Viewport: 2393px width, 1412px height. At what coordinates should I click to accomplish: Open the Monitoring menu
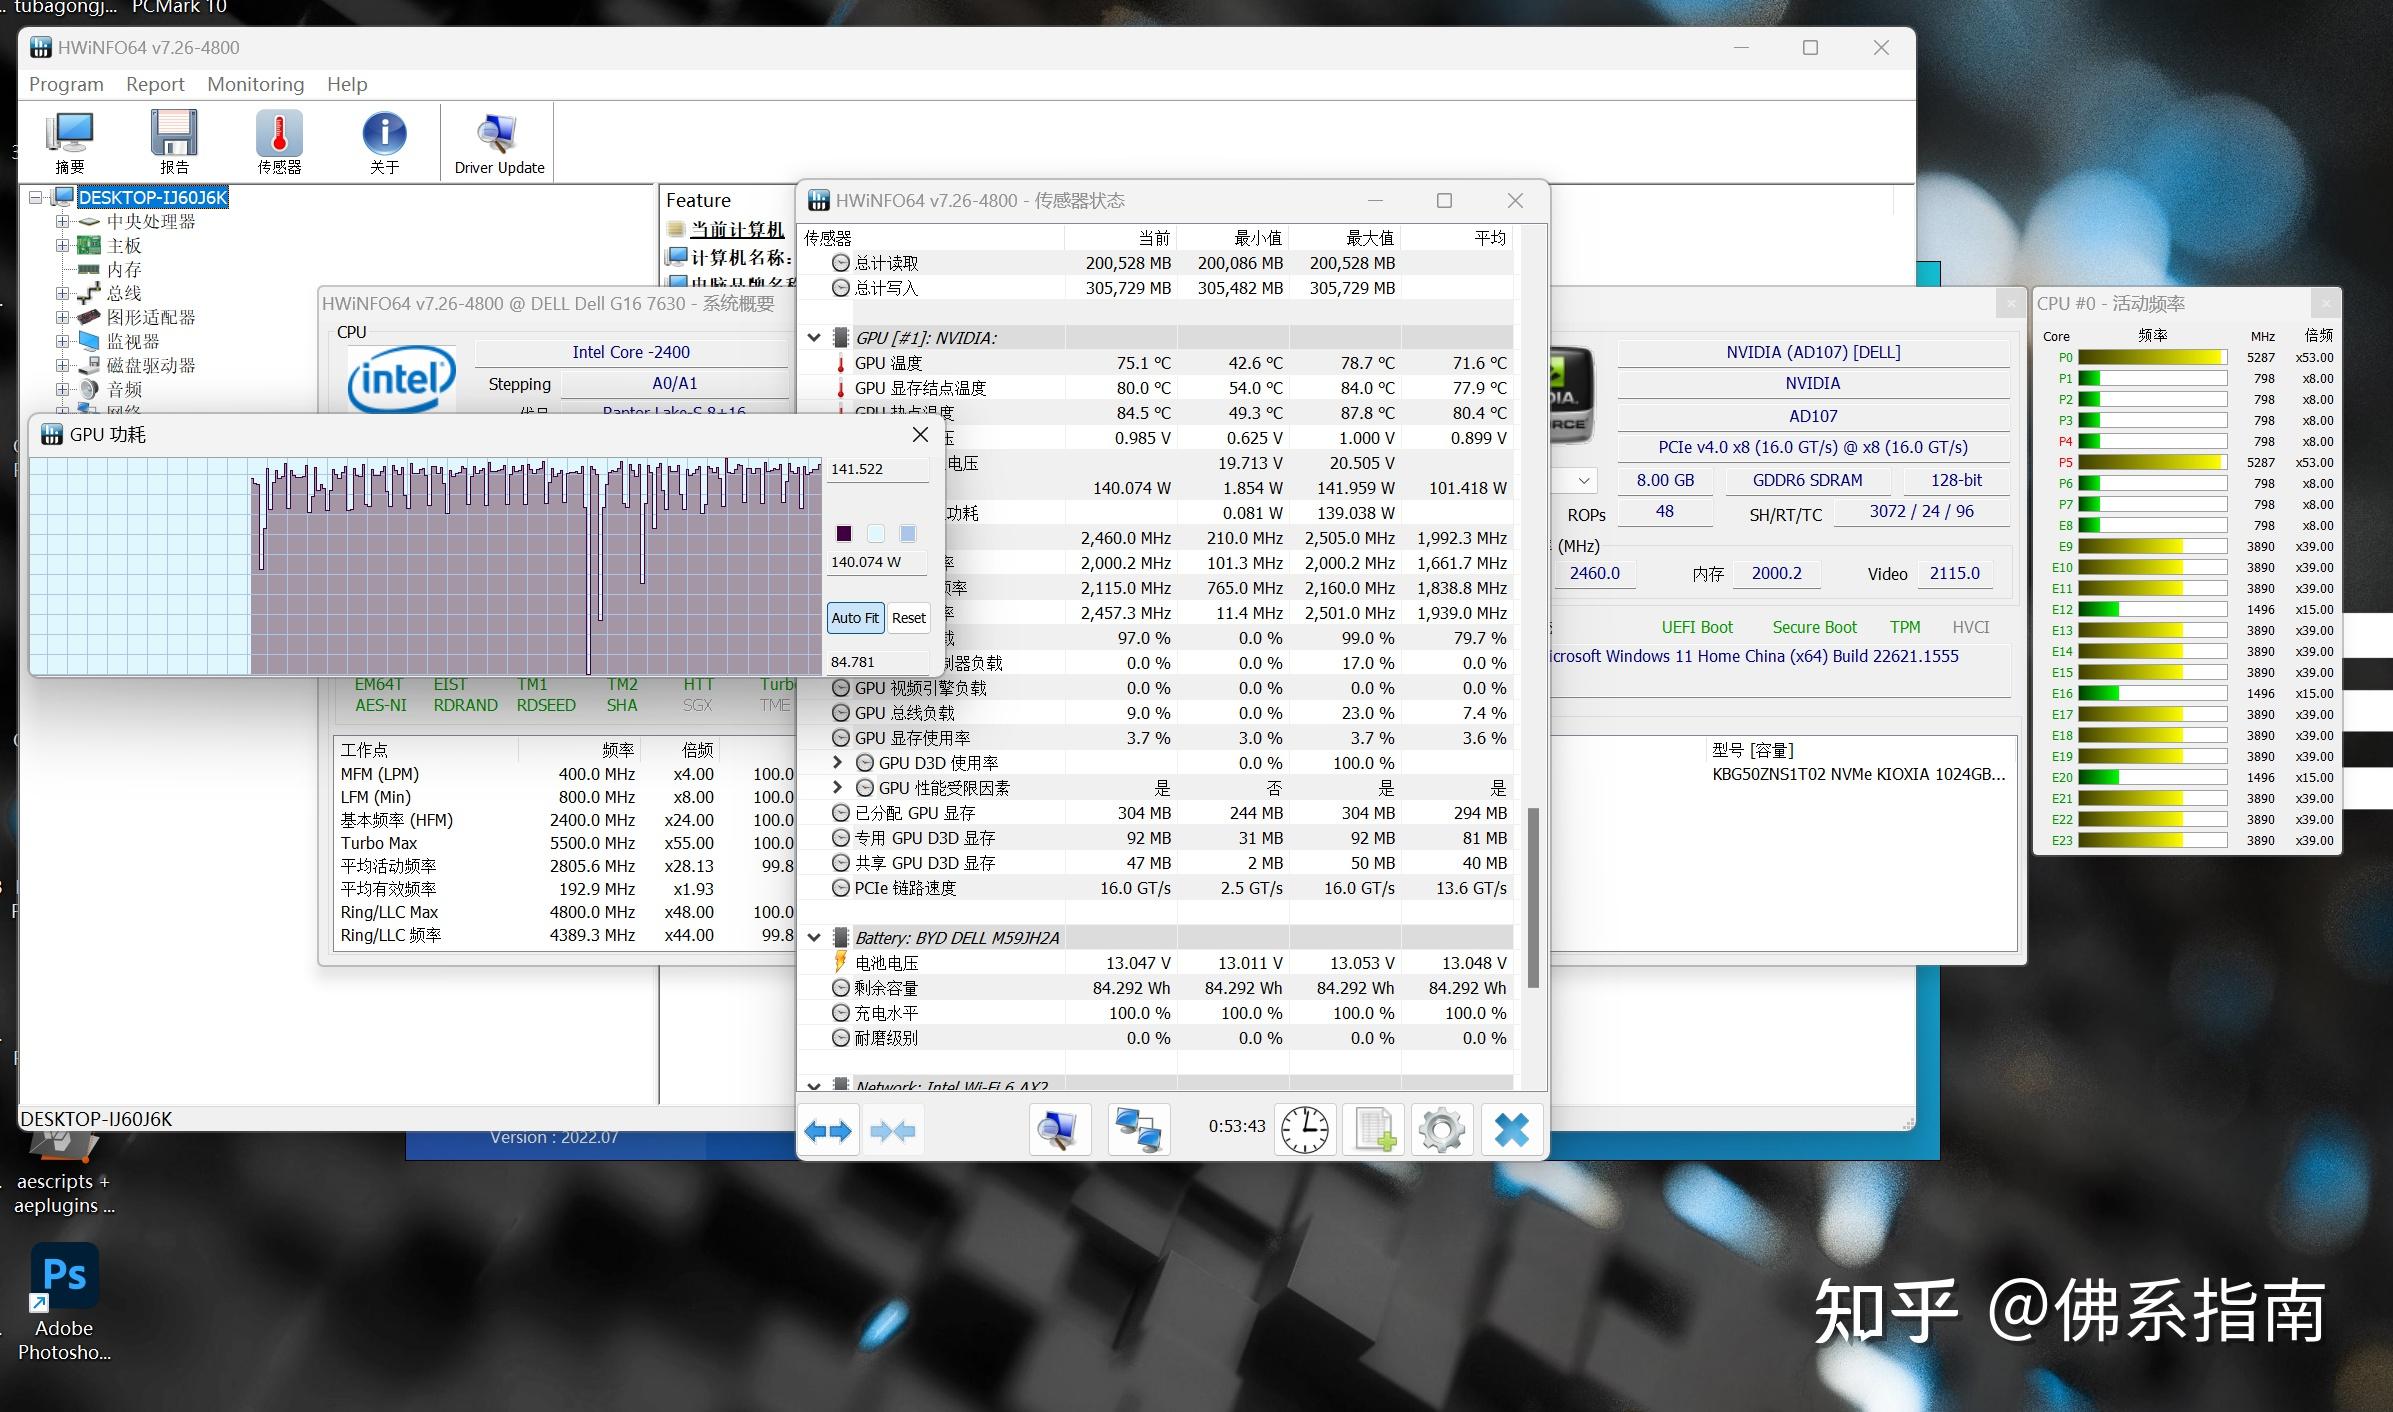pos(255,84)
